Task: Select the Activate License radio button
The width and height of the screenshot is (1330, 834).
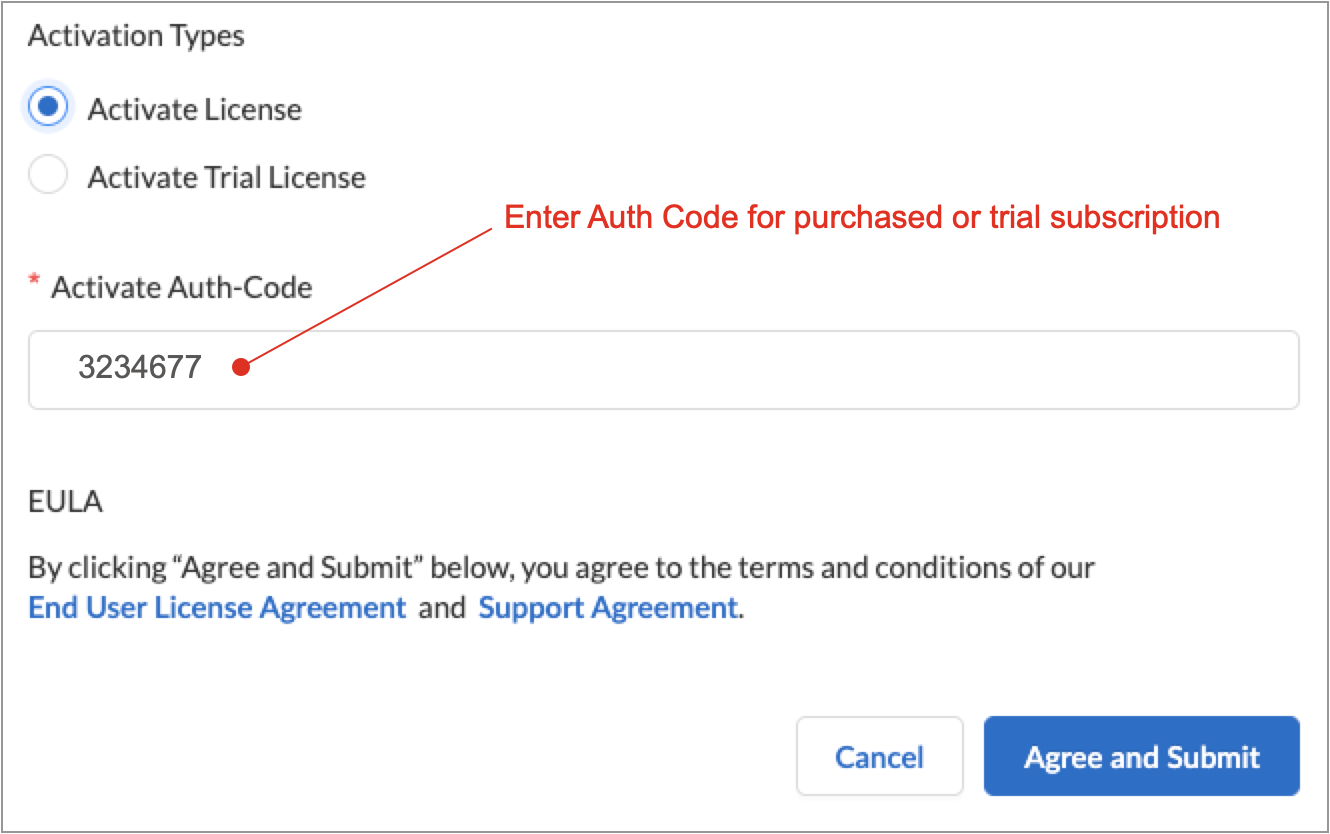Action: [48, 107]
